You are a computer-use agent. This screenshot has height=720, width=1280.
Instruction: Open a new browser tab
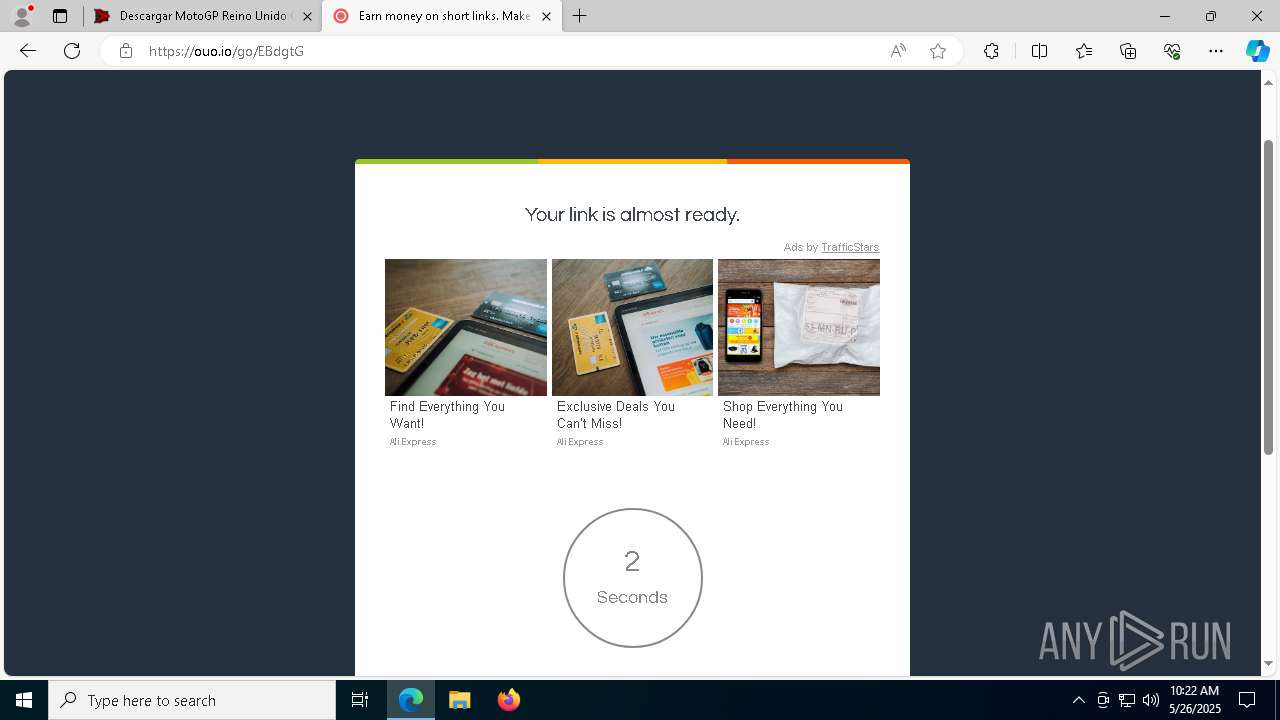click(x=579, y=16)
